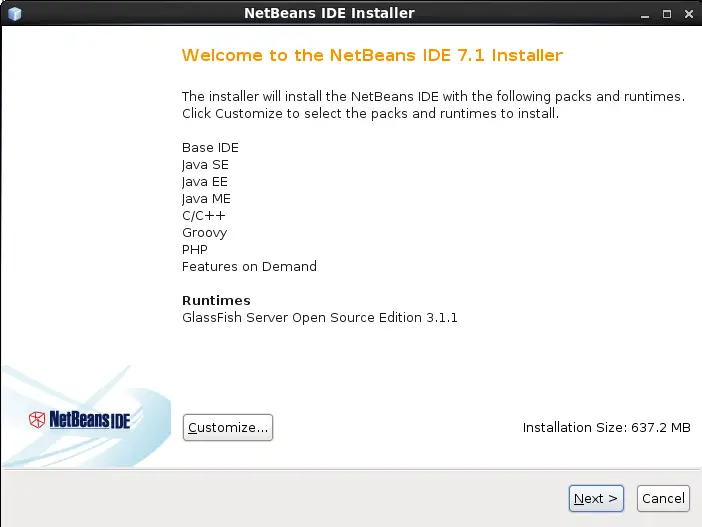Cancel the NetBeans installation
This screenshot has height=527, width=702.
pyautogui.click(x=663, y=498)
